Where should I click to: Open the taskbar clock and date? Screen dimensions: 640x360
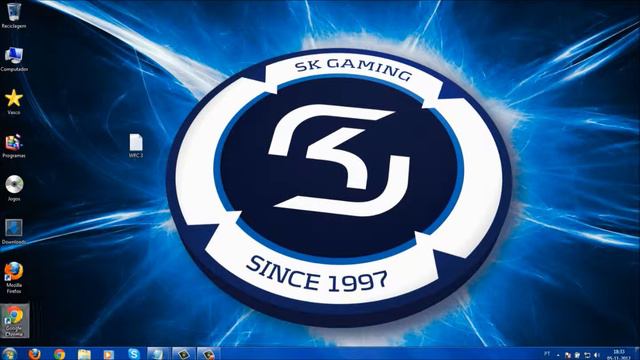pos(619,354)
